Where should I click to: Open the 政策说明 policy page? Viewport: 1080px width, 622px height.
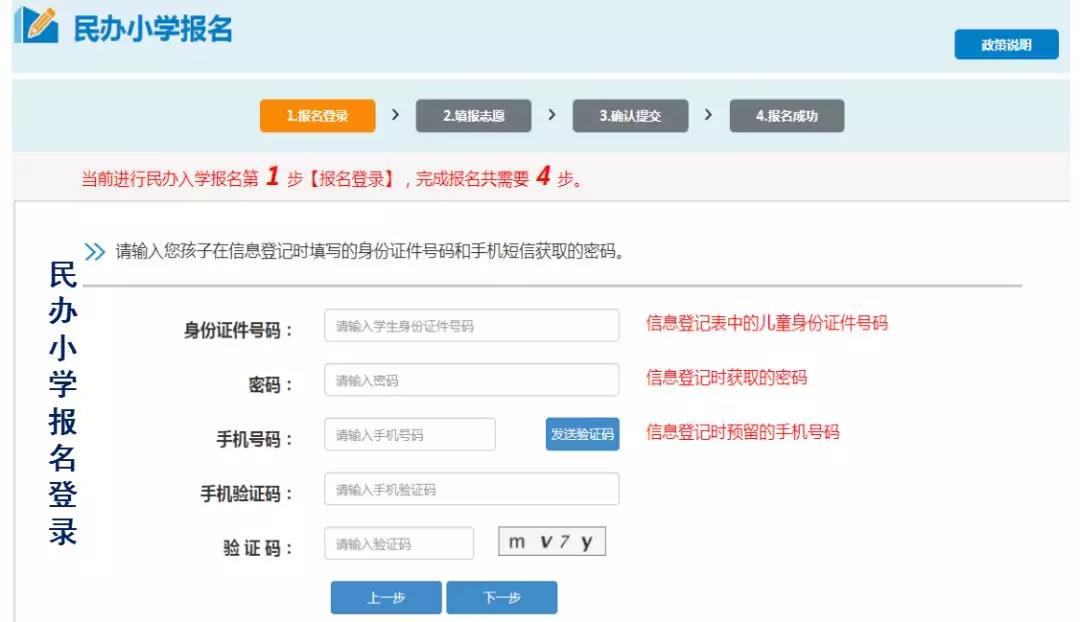click(x=1006, y=45)
